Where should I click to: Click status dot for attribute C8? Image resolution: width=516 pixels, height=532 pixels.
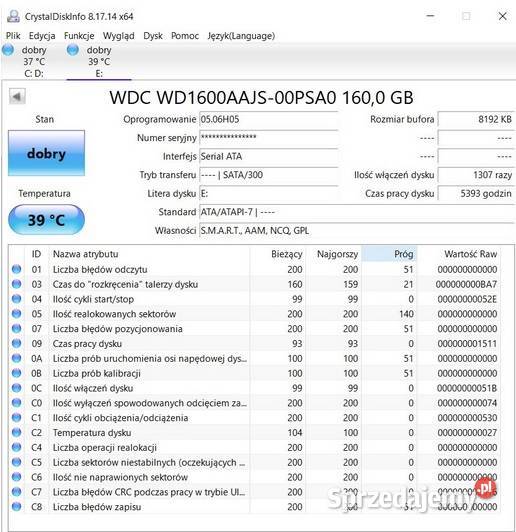16,507
